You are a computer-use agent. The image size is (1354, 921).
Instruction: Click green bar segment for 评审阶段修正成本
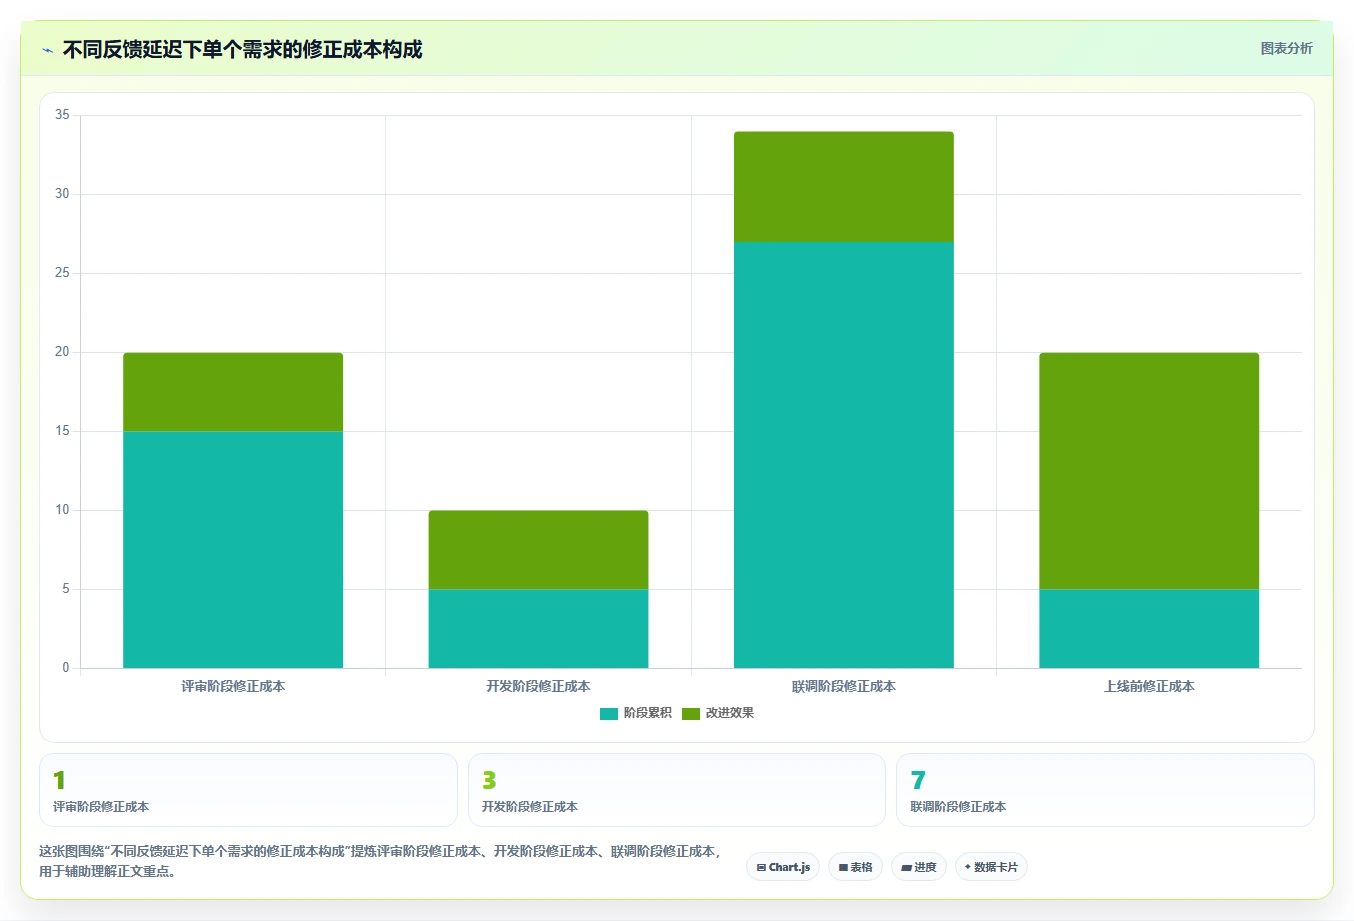(x=233, y=392)
